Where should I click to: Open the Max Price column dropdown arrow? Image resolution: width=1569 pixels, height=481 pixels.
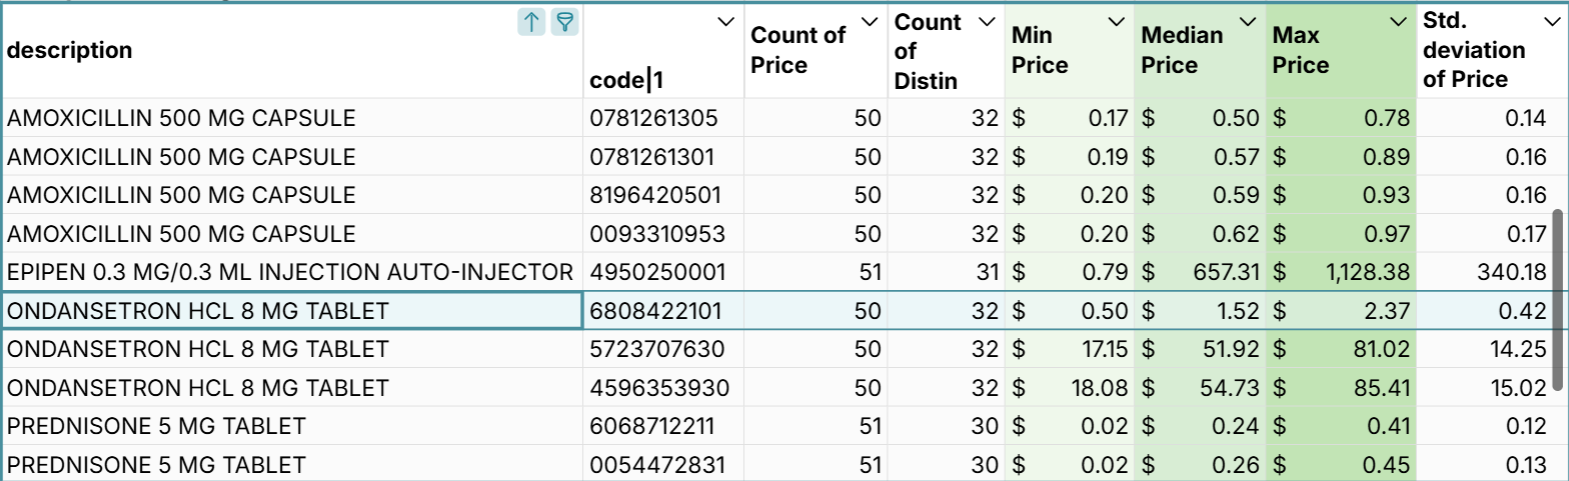pyautogui.click(x=1398, y=22)
